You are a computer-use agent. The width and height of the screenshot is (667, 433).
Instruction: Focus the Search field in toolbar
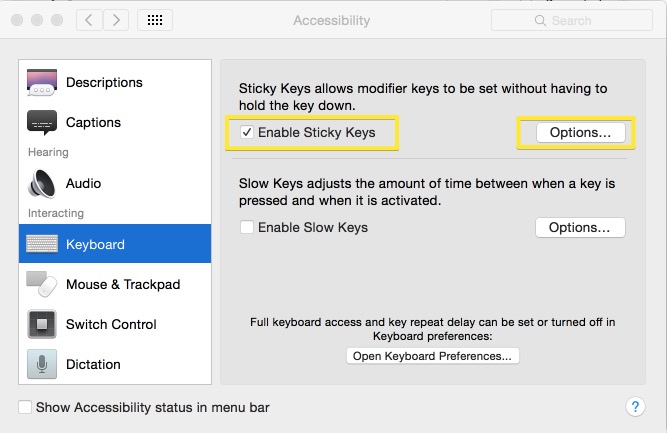tap(572, 20)
